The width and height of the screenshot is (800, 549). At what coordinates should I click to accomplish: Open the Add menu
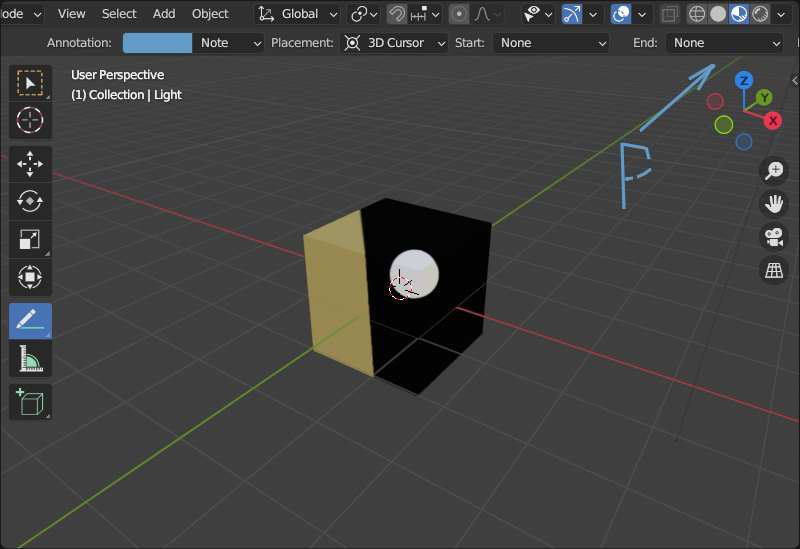(x=164, y=14)
